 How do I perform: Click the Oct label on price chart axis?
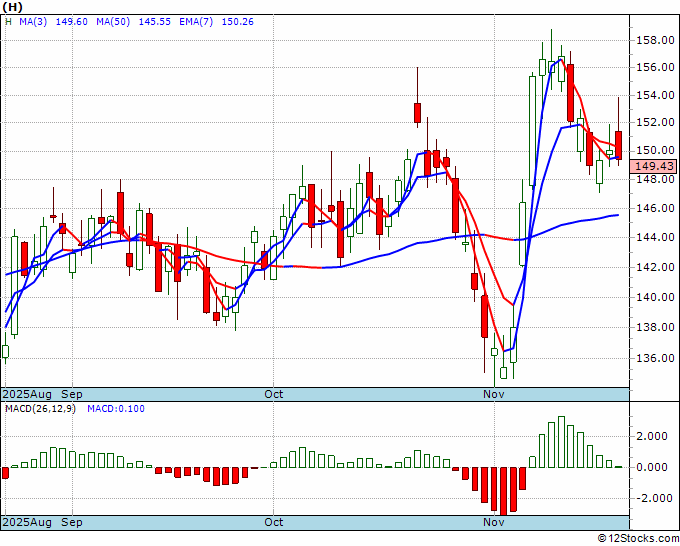click(x=274, y=394)
